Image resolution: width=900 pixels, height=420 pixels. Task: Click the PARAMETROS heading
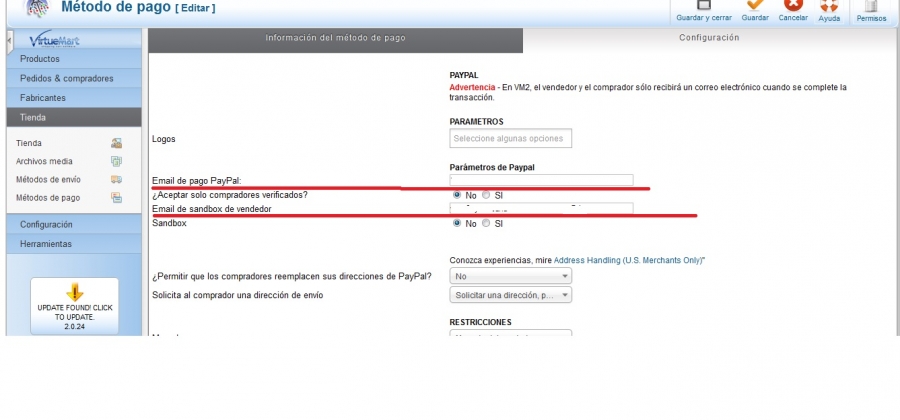point(476,122)
